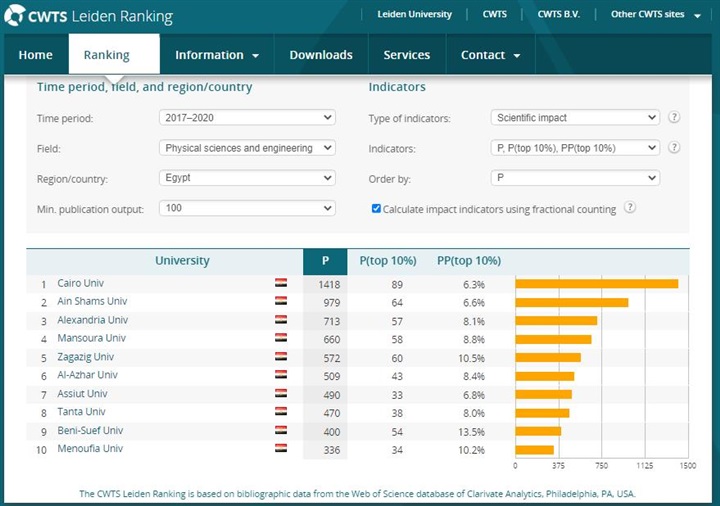Open Ain Shams Univ details
Image resolution: width=720 pixels, height=506 pixels.
93,302
